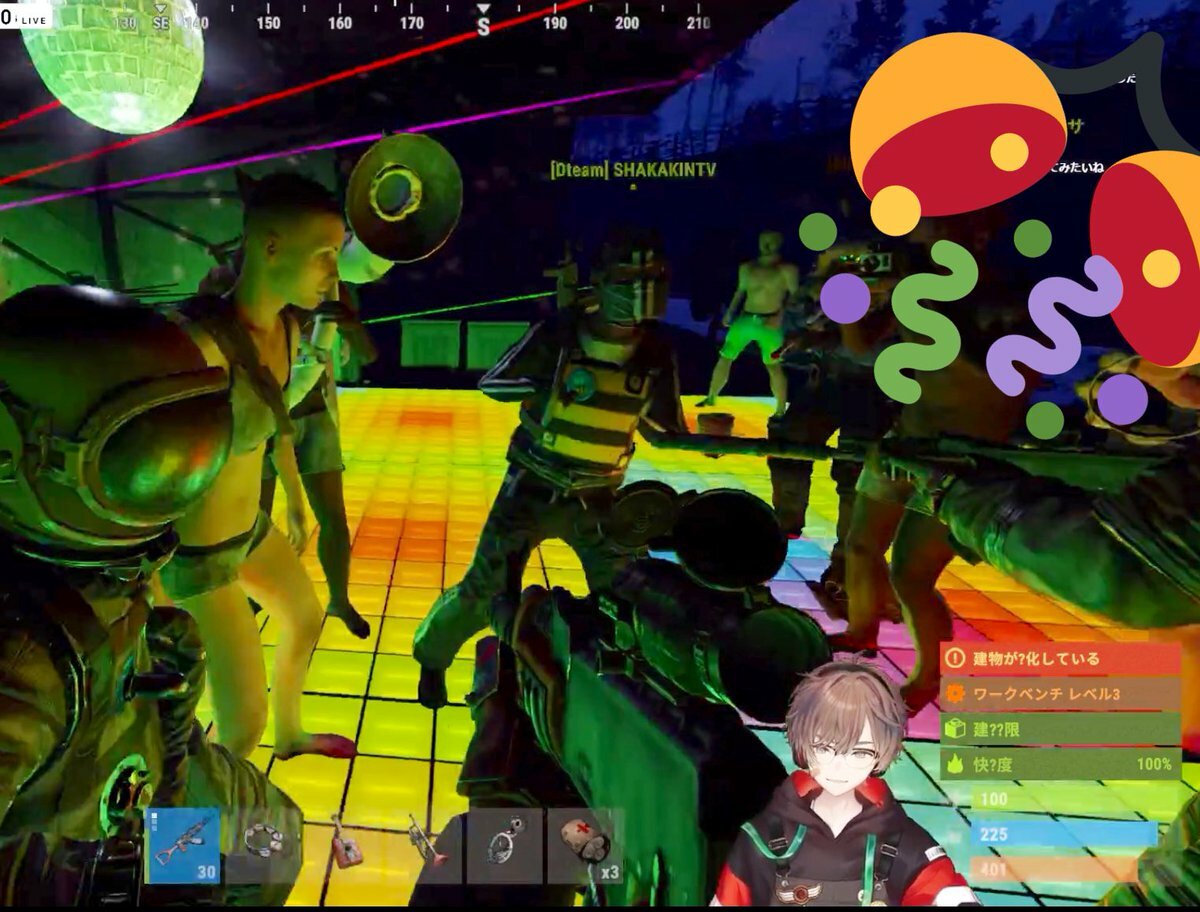
Task: Select the pan flute hotbar slot
Action: [505, 845]
